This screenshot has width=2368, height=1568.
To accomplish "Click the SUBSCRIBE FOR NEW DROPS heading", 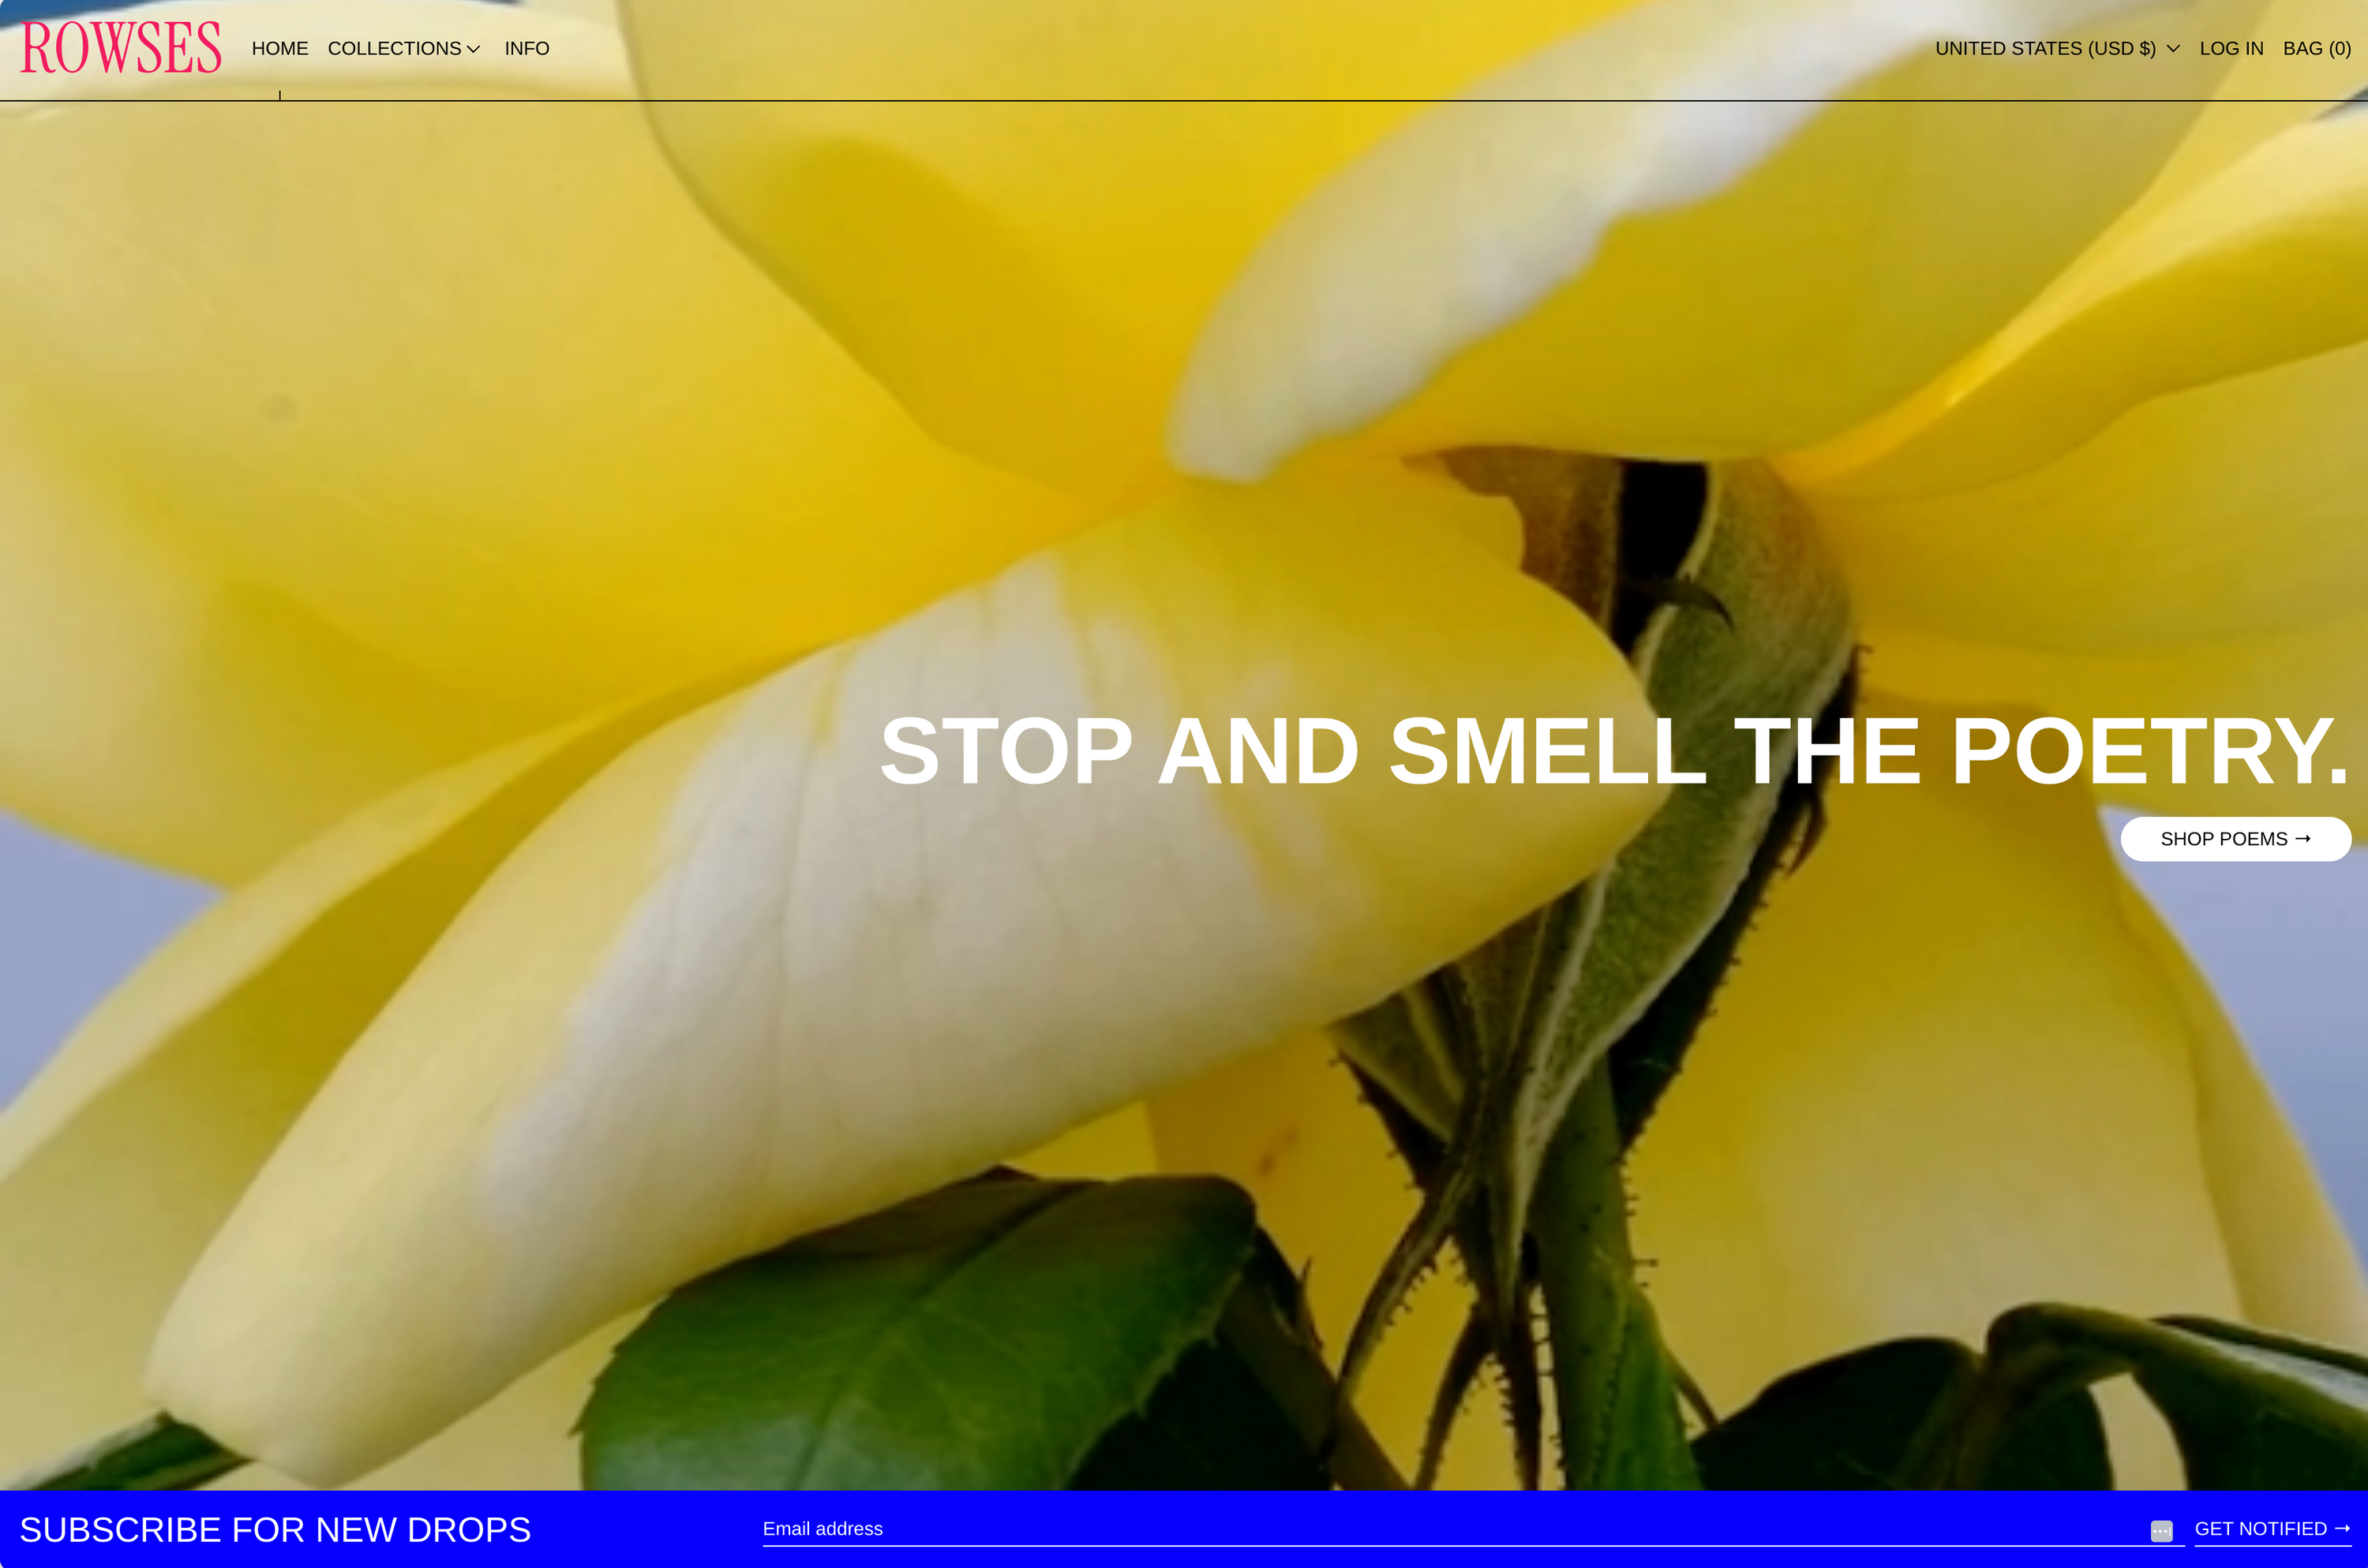I will [275, 1530].
